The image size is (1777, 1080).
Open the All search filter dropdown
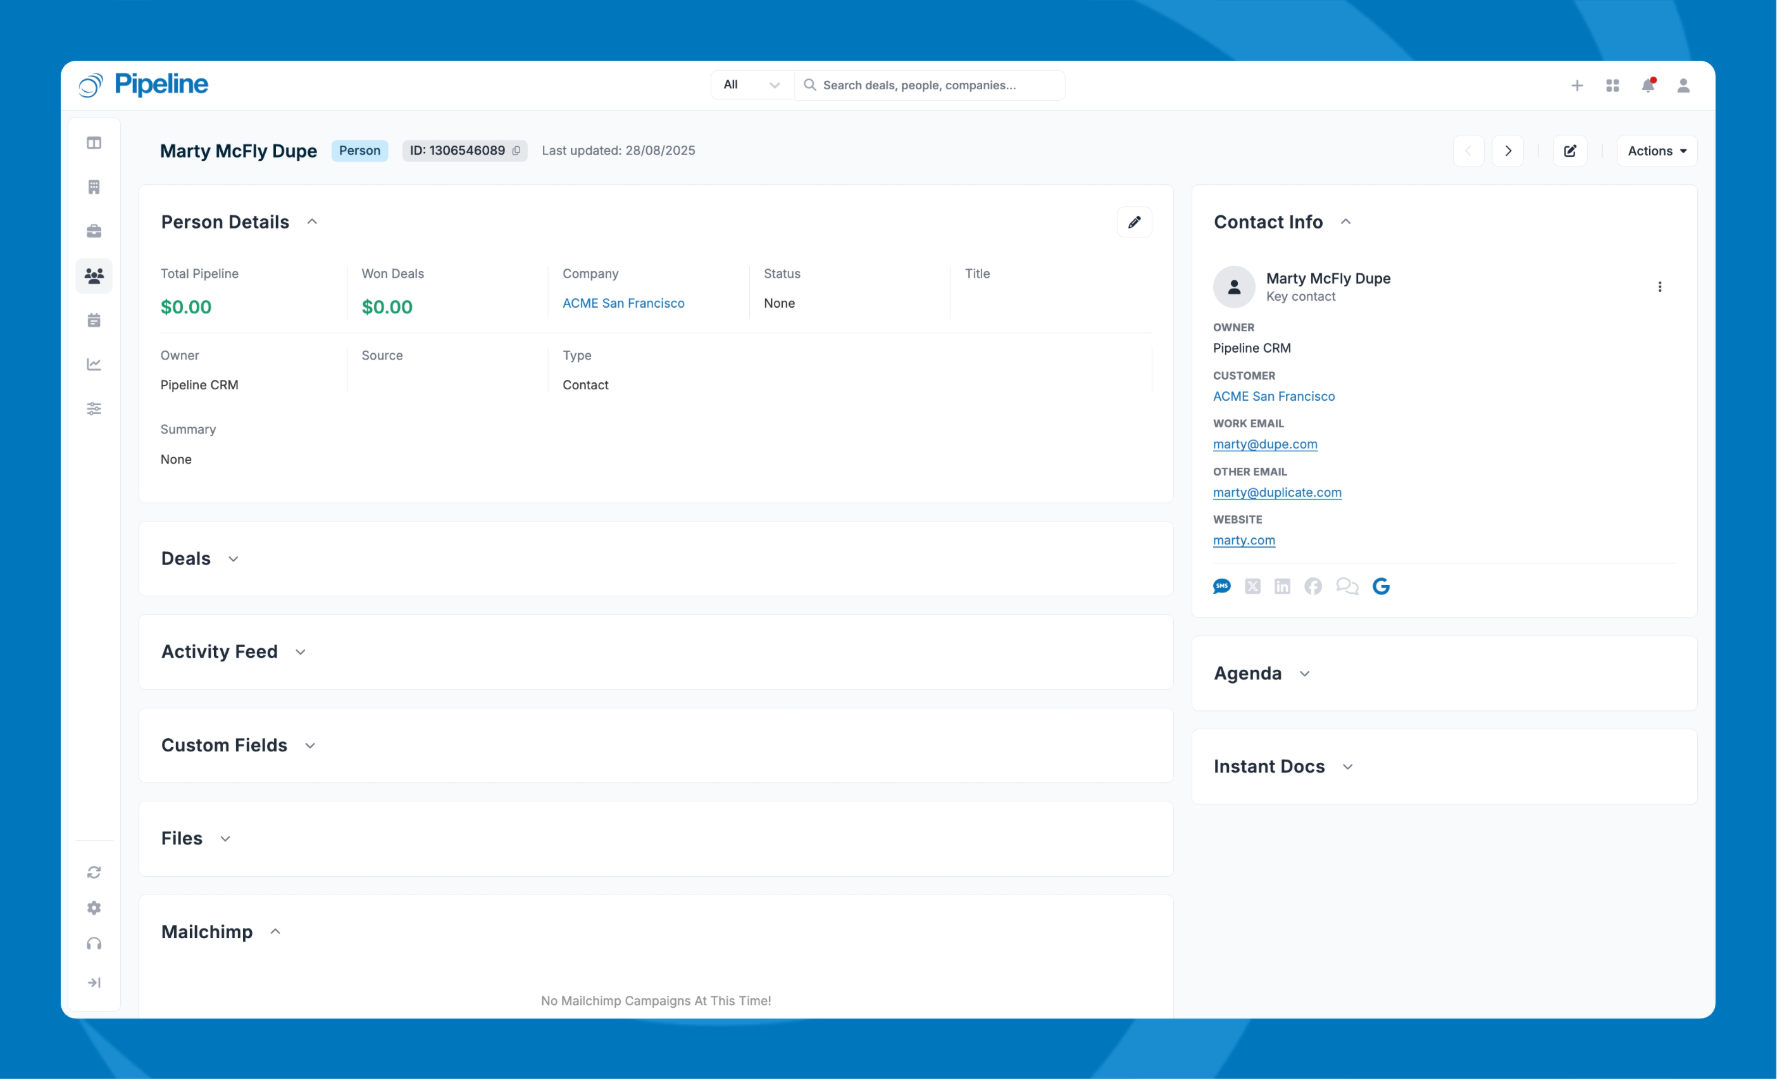point(752,86)
